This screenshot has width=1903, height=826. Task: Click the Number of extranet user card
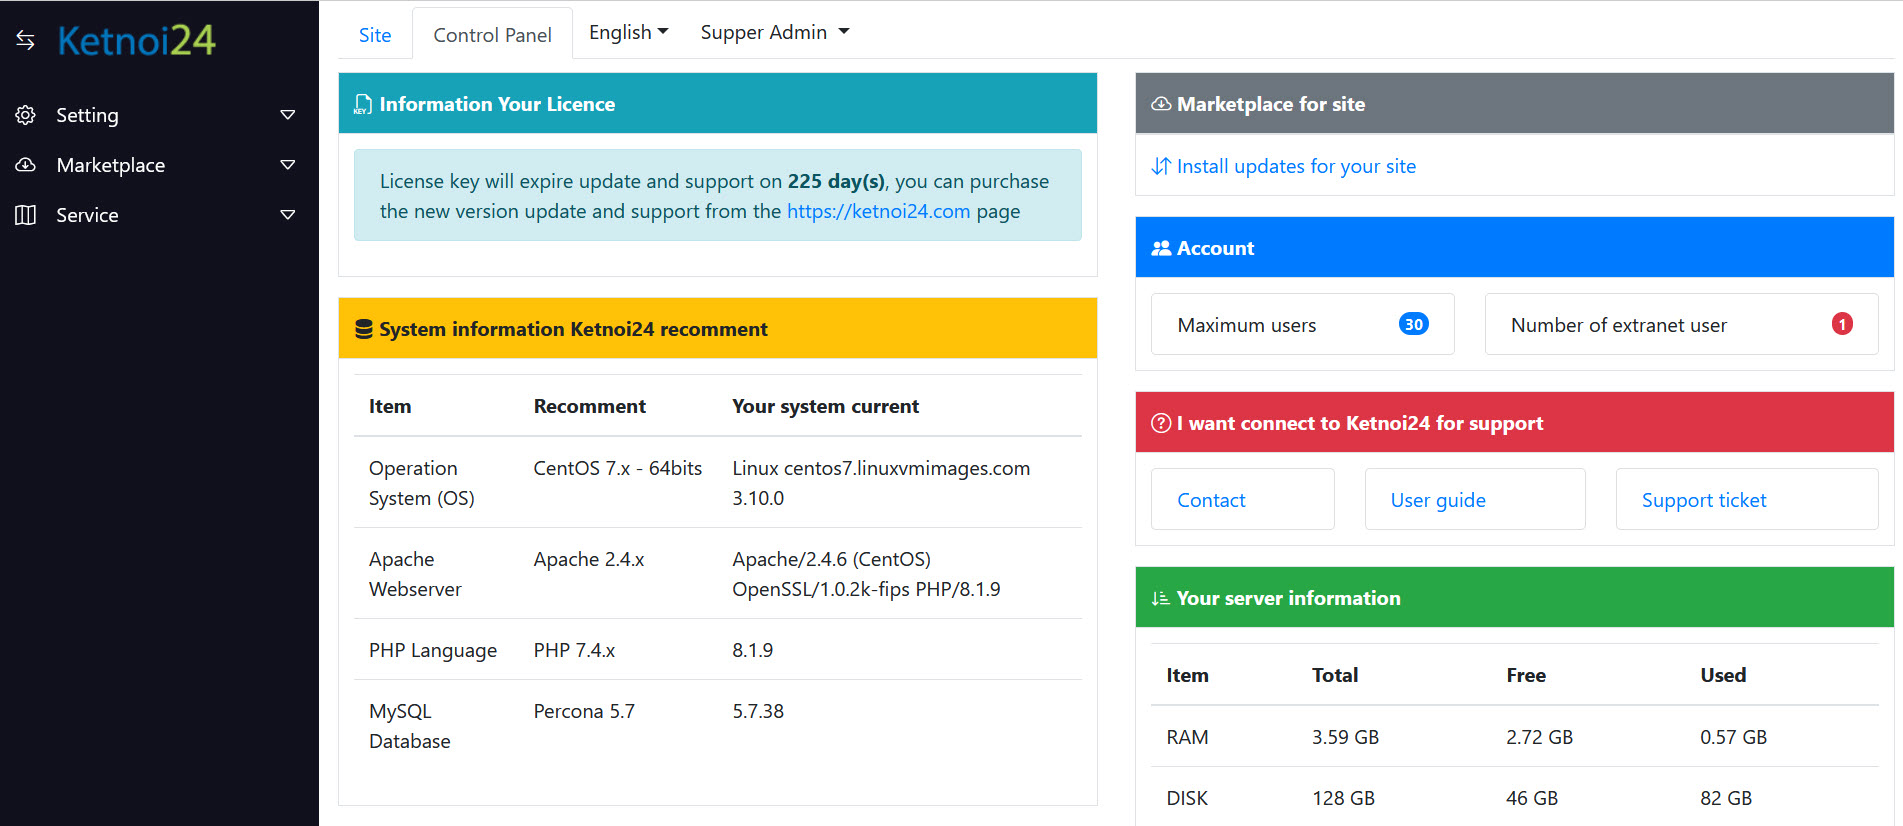coord(1681,324)
